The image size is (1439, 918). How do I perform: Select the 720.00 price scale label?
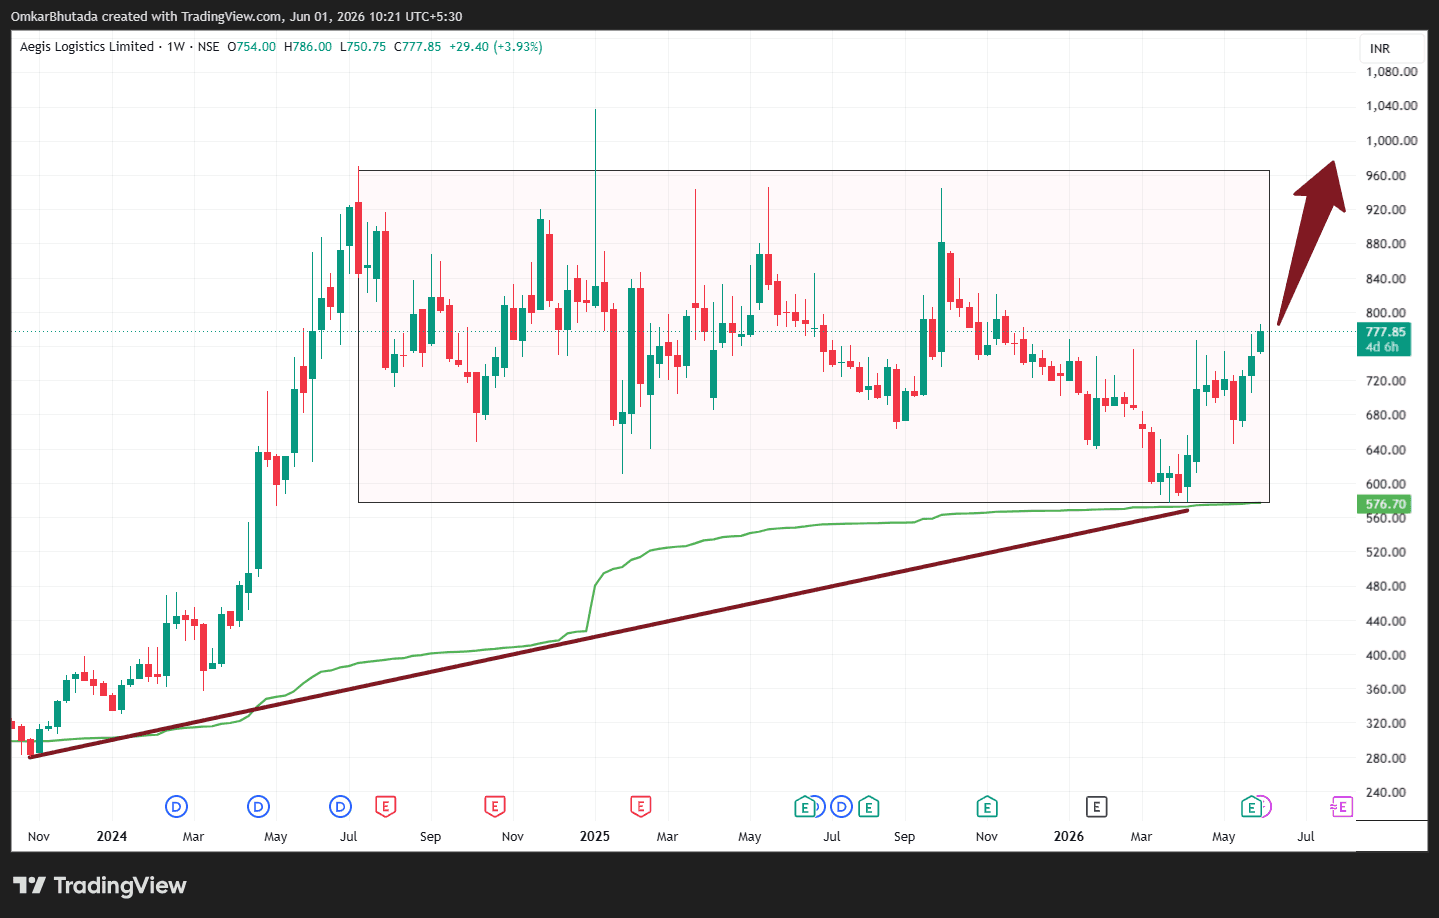tap(1386, 381)
